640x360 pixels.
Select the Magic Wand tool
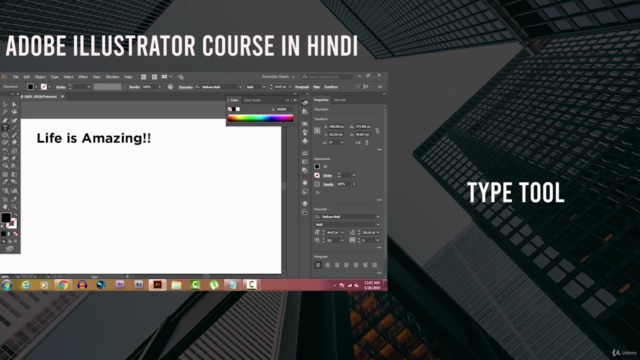(5, 112)
